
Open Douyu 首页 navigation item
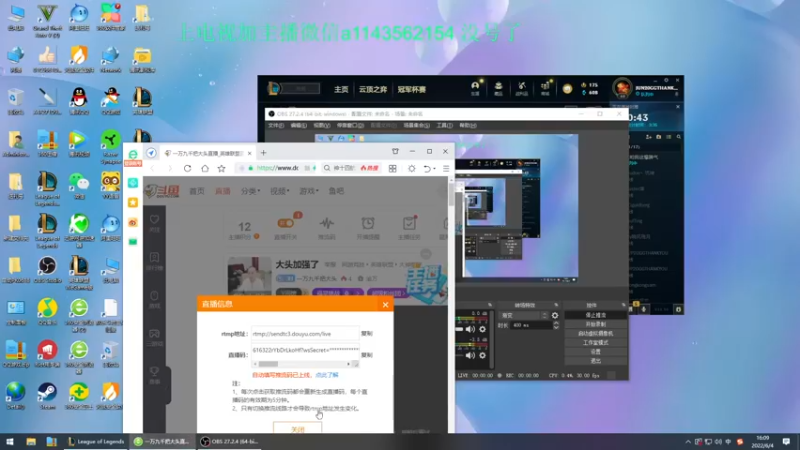[196, 191]
